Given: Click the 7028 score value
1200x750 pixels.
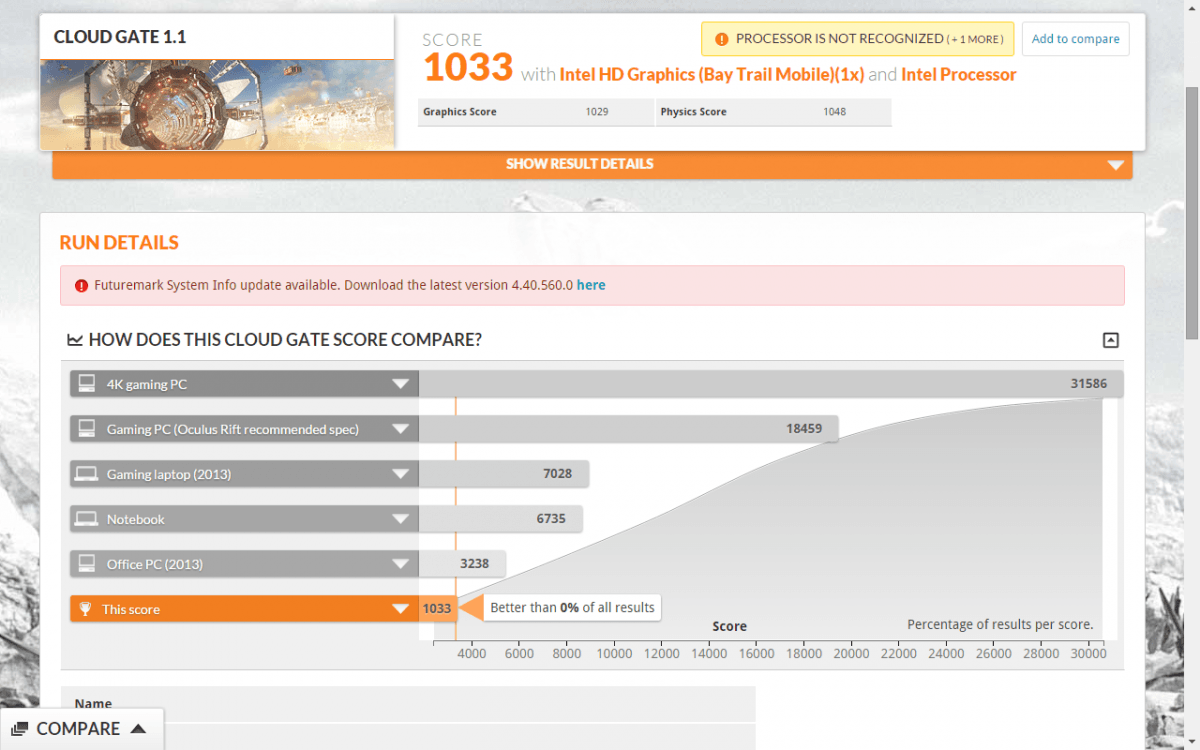Looking at the screenshot, I should click(558, 474).
